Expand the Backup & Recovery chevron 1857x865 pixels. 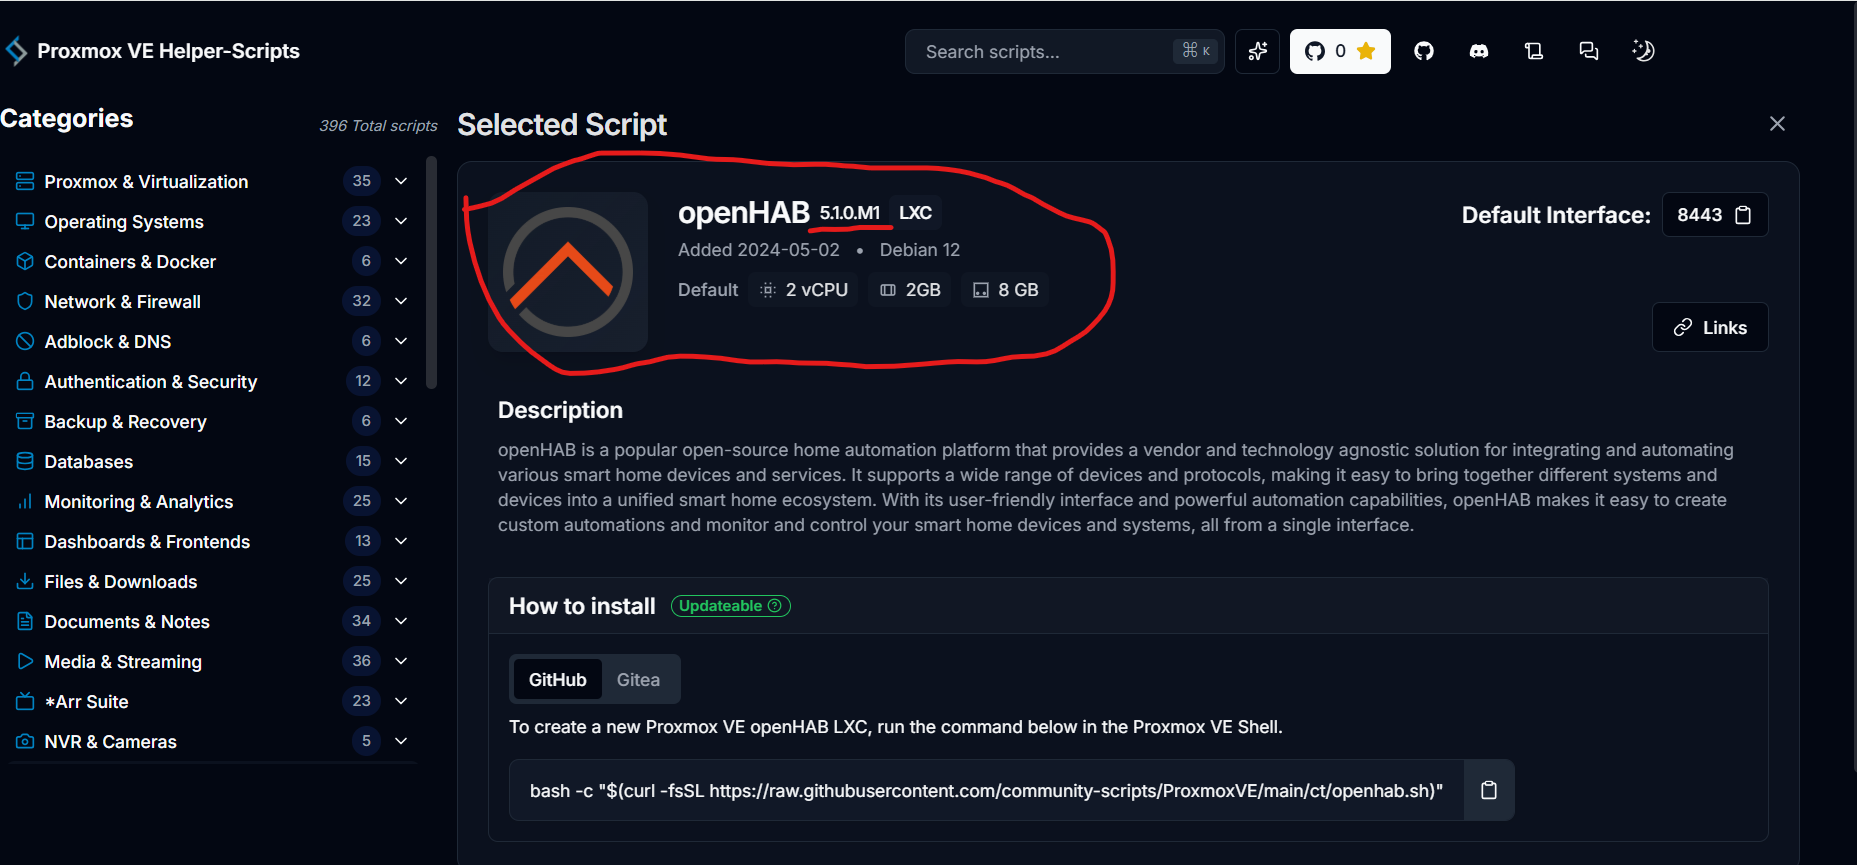[401, 421]
